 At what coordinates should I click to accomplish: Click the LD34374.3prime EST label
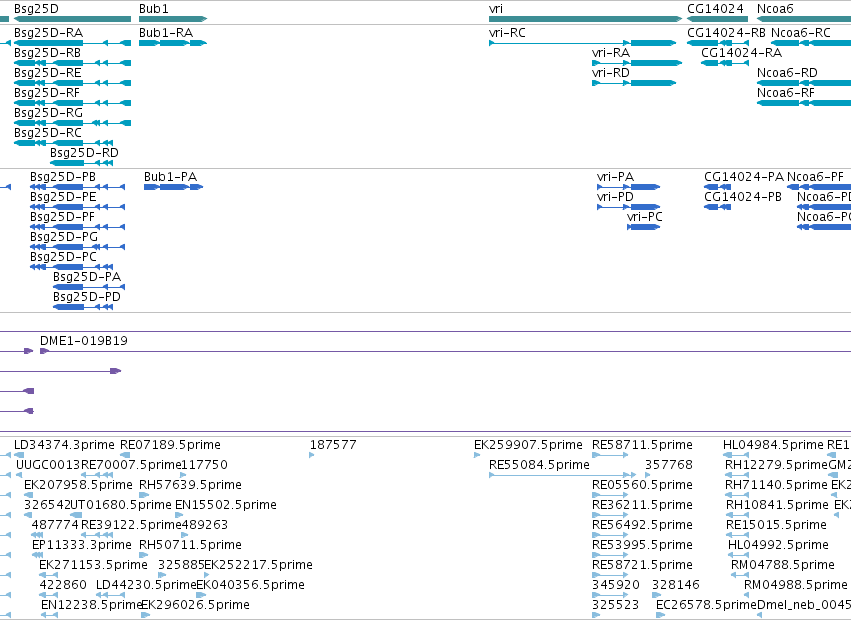click(65, 445)
